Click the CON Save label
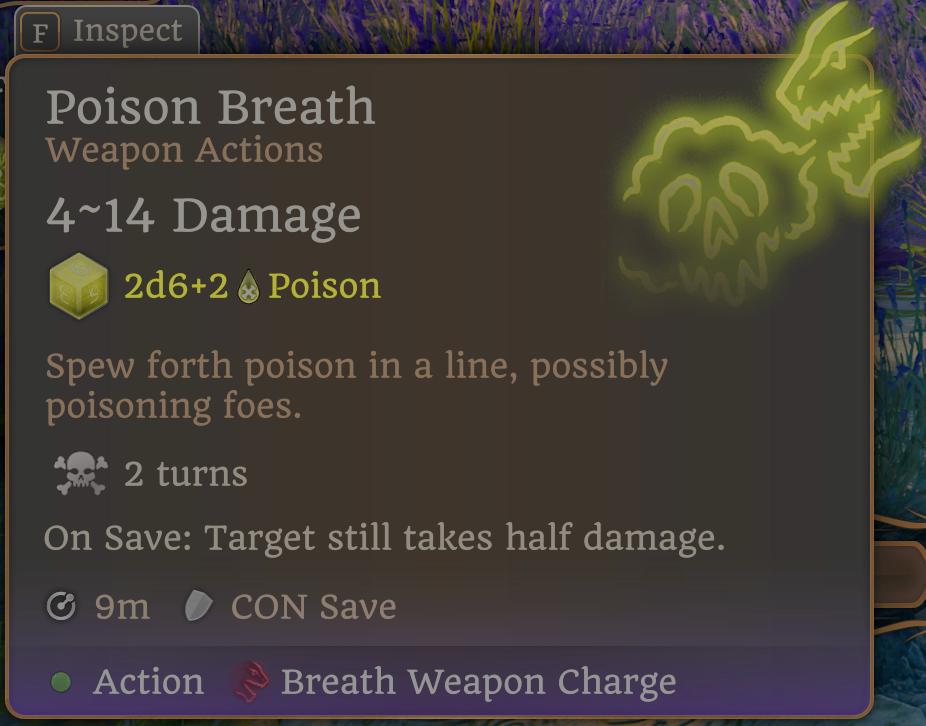The height and width of the screenshot is (726, 926). (x=313, y=607)
